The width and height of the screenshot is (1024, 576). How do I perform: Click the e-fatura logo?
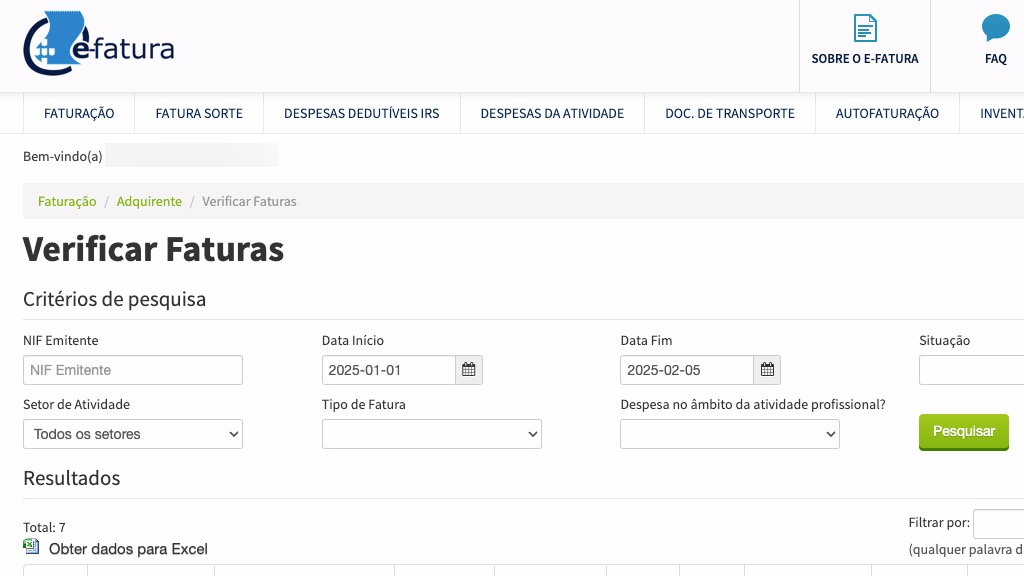[98, 45]
